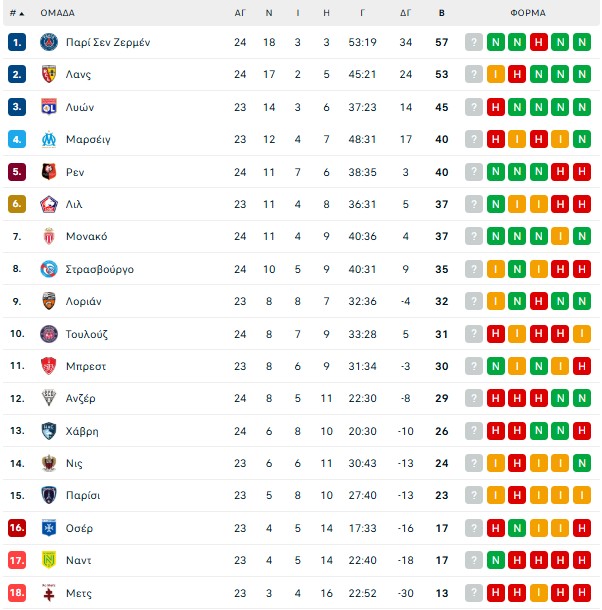Click the Nantes club crest

pos(48,561)
